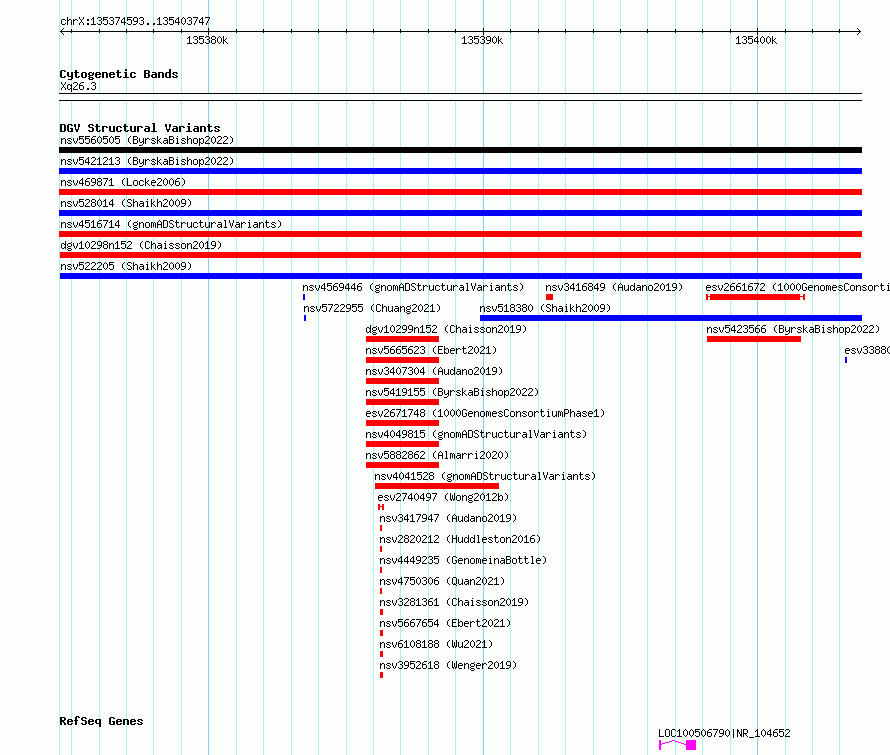Image resolution: width=890 pixels, height=755 pixels.
Task: Open the first nsv528014 (Shaikh2009) label
Action: click(126, 203)
